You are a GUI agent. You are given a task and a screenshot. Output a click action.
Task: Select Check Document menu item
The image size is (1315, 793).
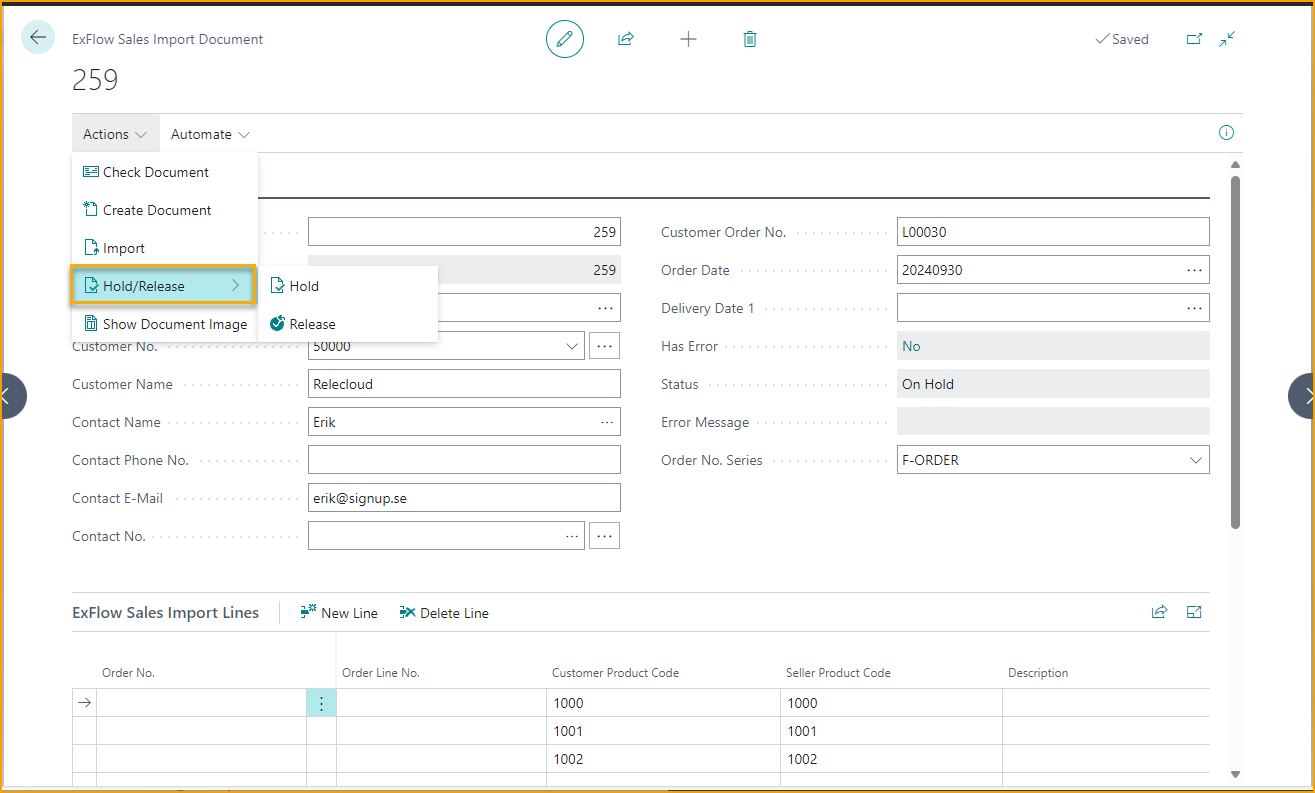coord(165,172)
